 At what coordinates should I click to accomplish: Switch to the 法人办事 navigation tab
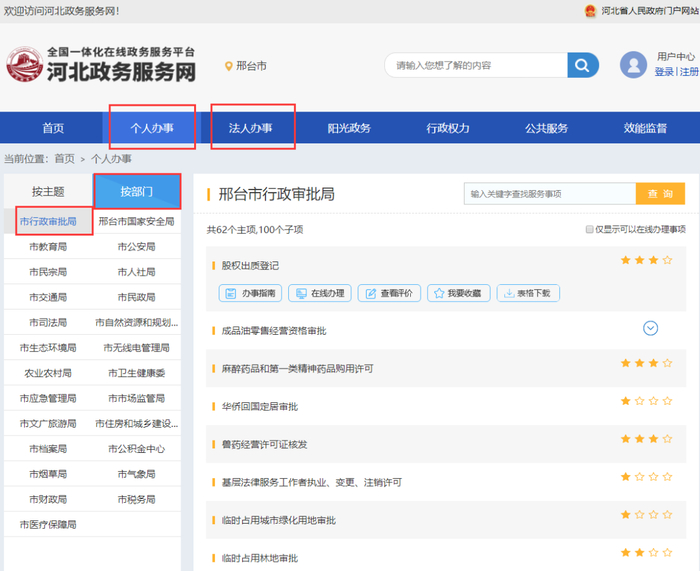pos(250,128)
